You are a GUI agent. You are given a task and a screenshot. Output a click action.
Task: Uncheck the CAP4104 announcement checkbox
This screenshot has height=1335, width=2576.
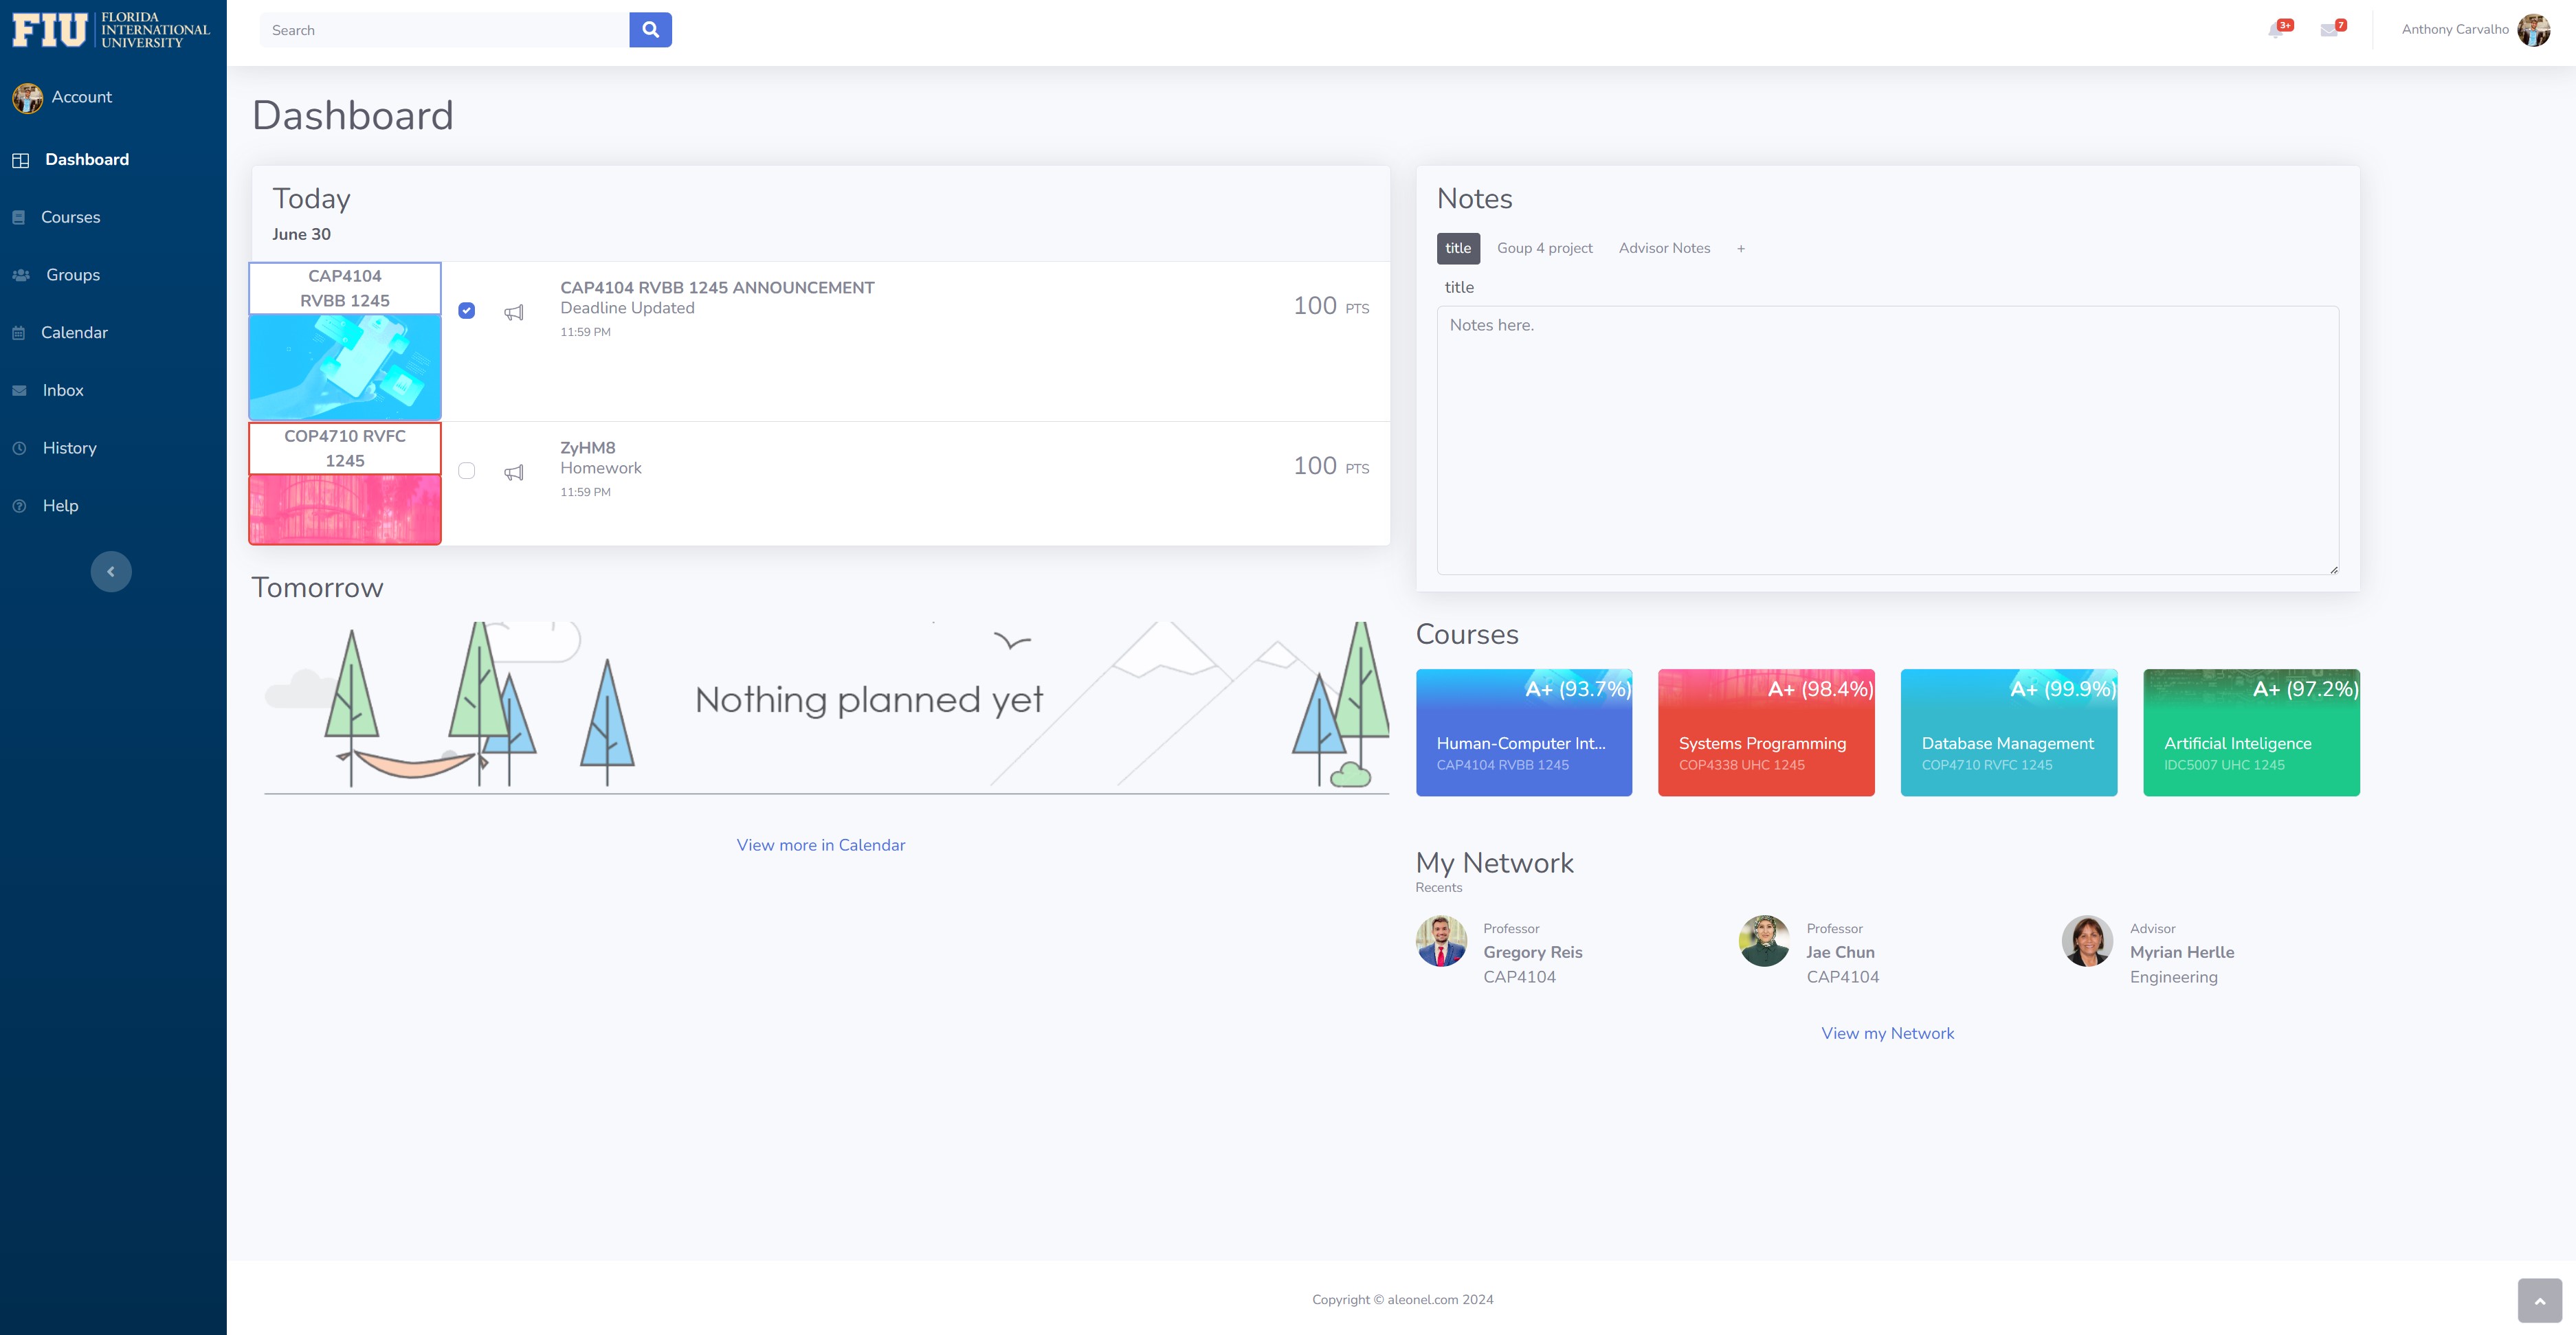pyautogui.click(x=466, y=311)
